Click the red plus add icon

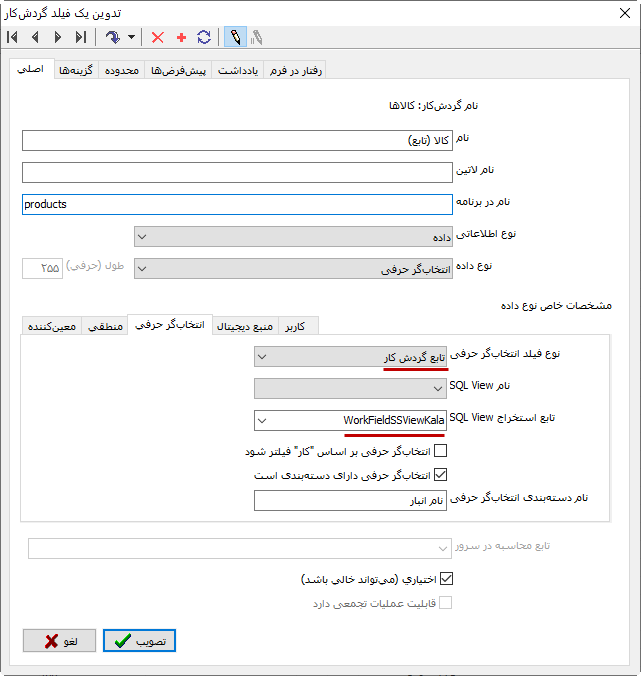[181, 37]
